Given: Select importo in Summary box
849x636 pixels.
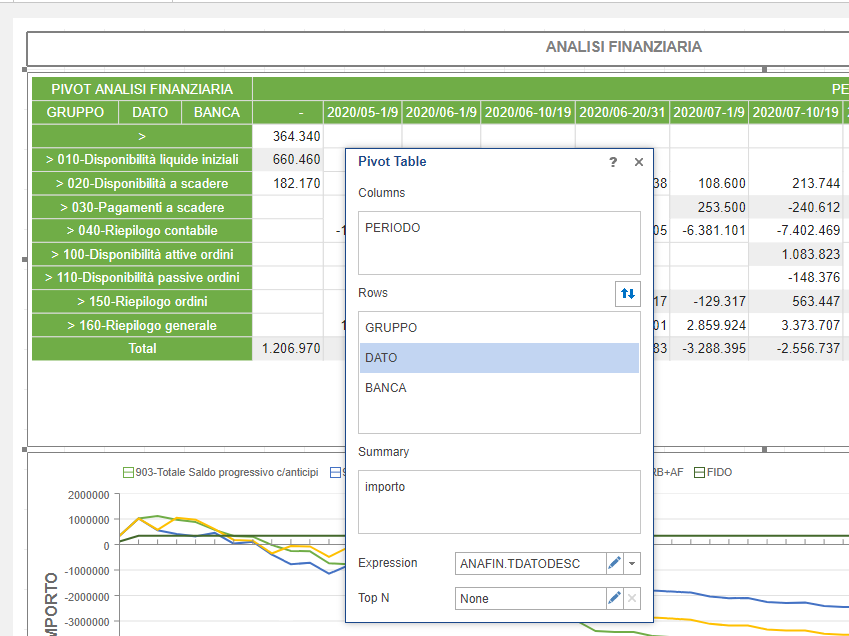Looking at the screenshot, I should click(x=385, y=487).
